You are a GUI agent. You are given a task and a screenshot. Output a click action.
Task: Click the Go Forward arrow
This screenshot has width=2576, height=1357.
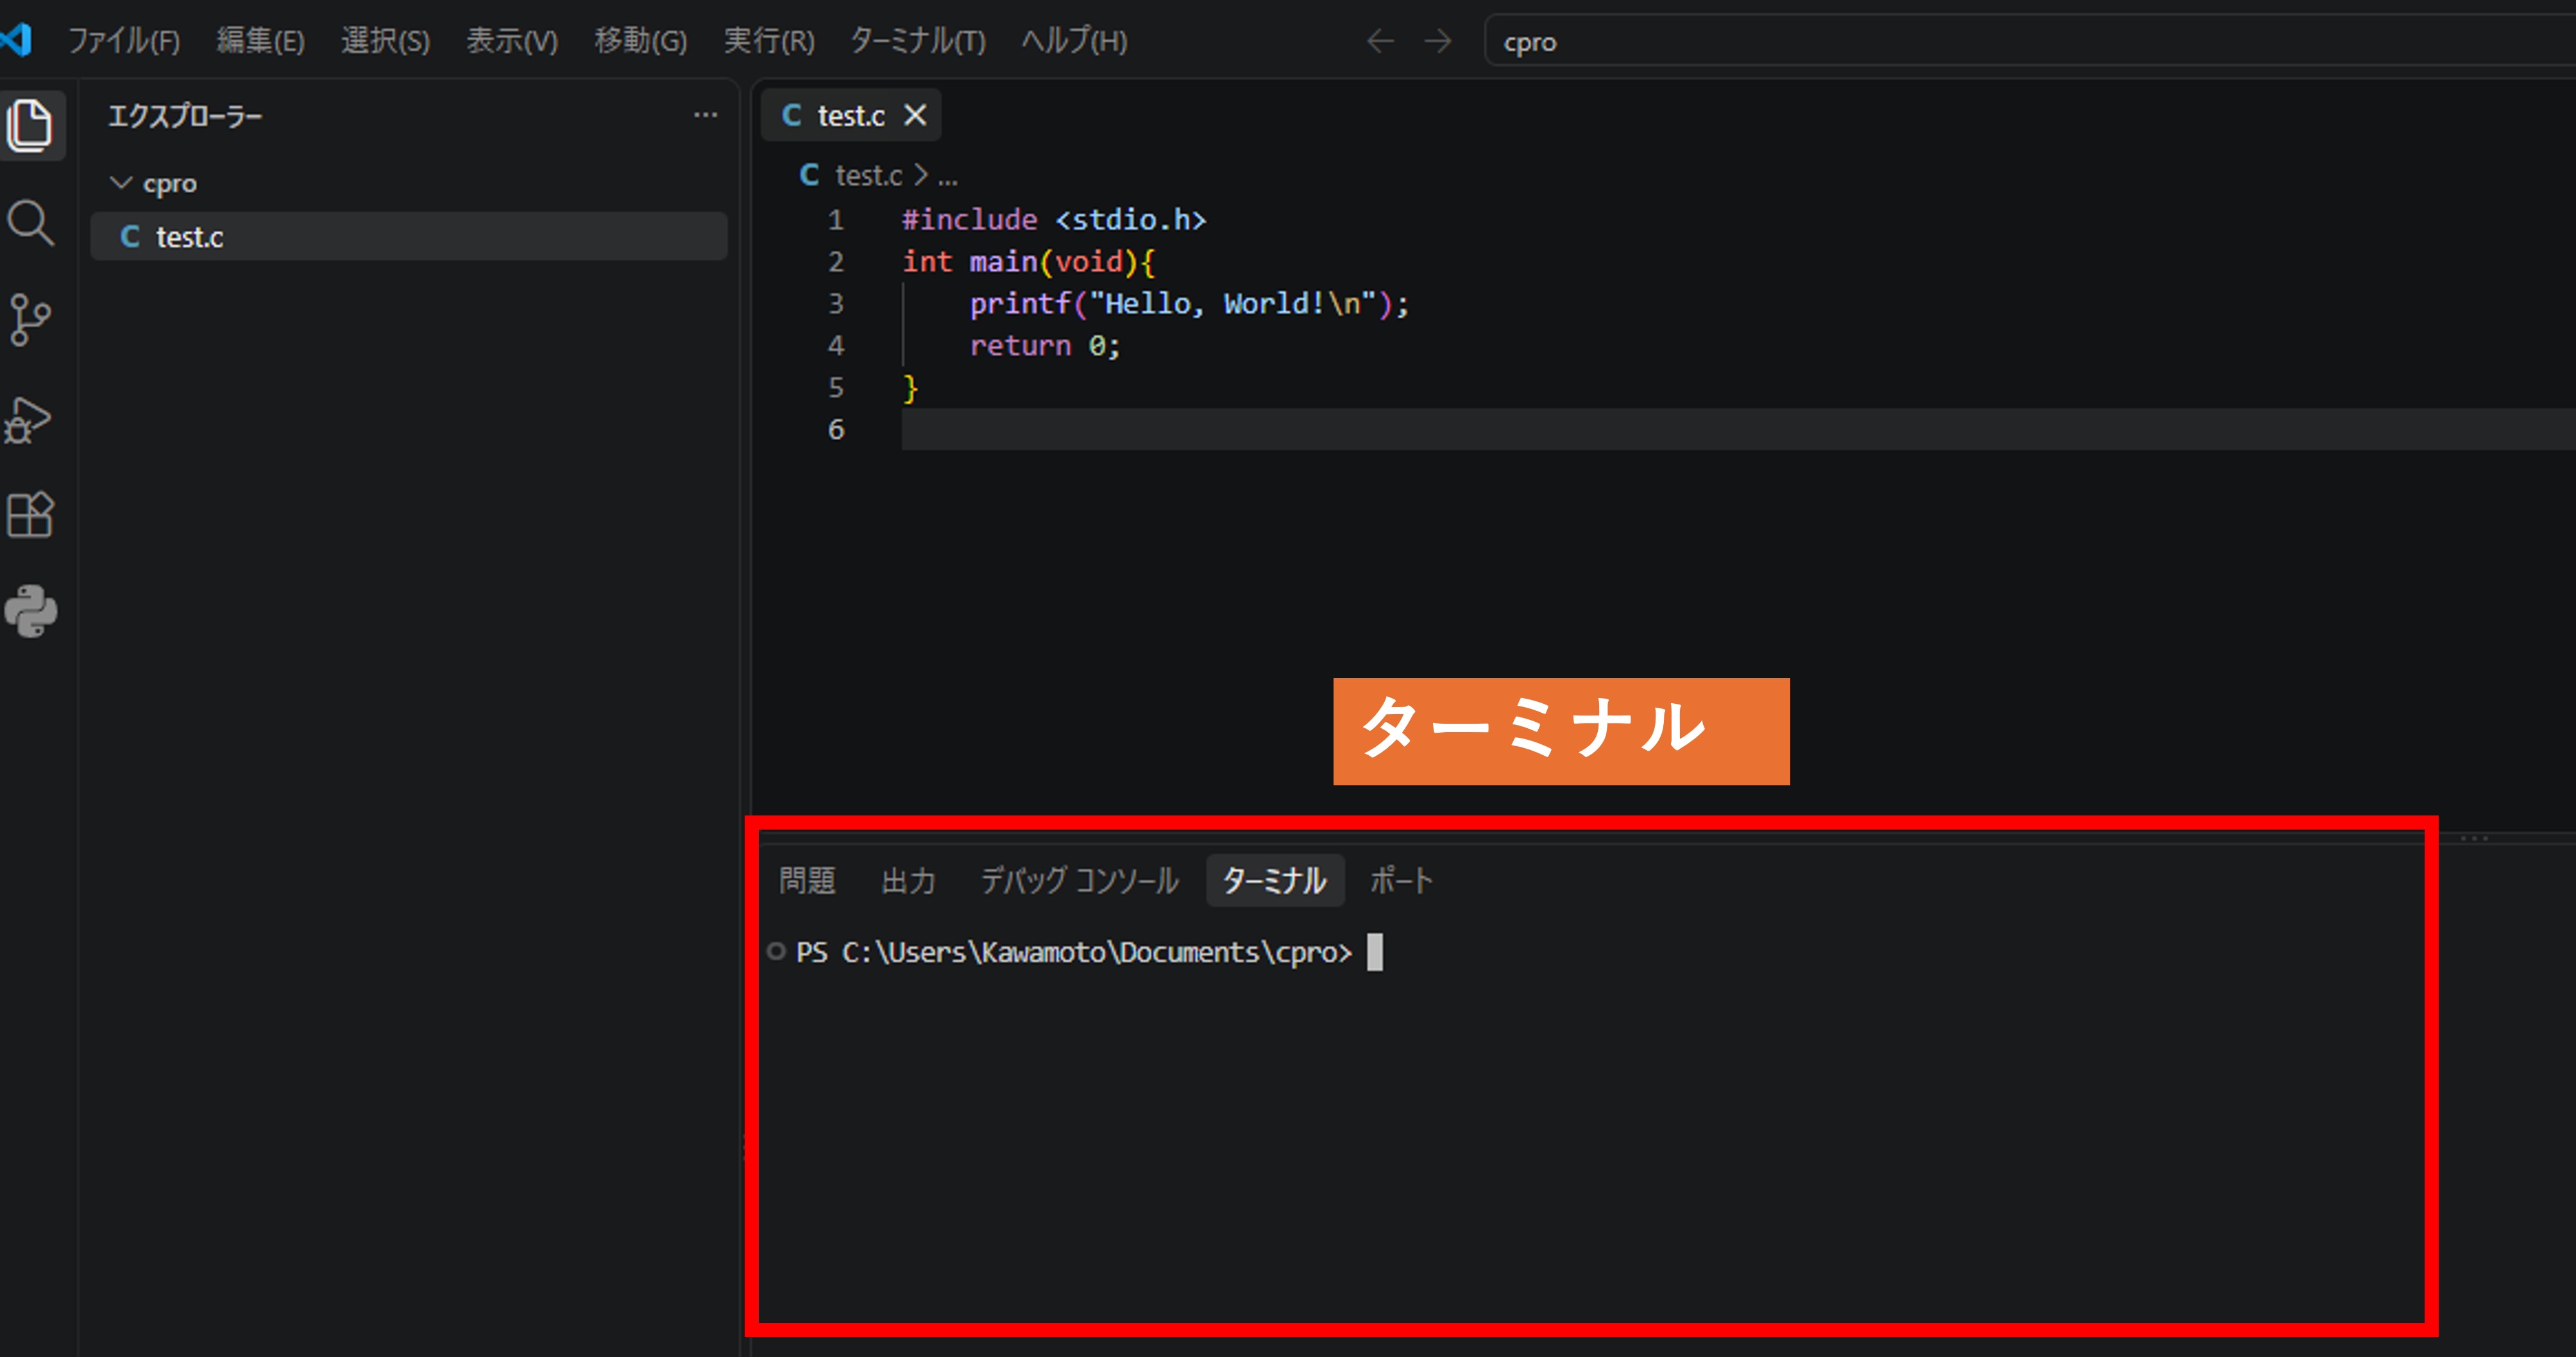coord(1438,41)
